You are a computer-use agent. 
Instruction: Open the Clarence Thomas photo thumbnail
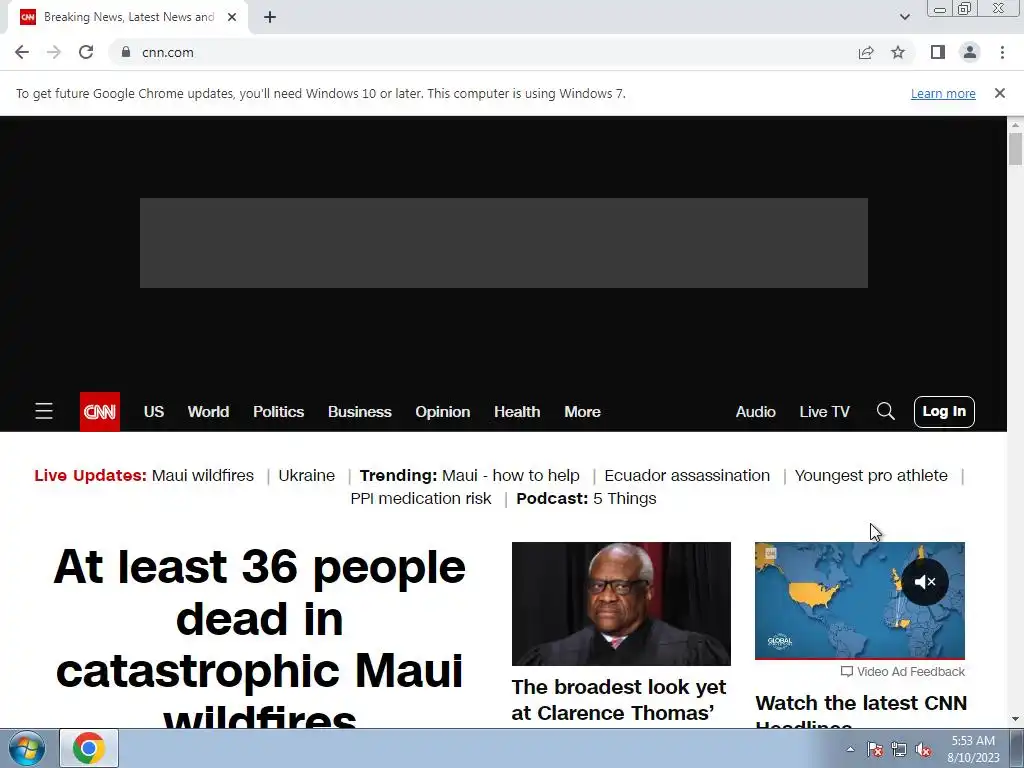pyautogui.click(x=621, y=603)
